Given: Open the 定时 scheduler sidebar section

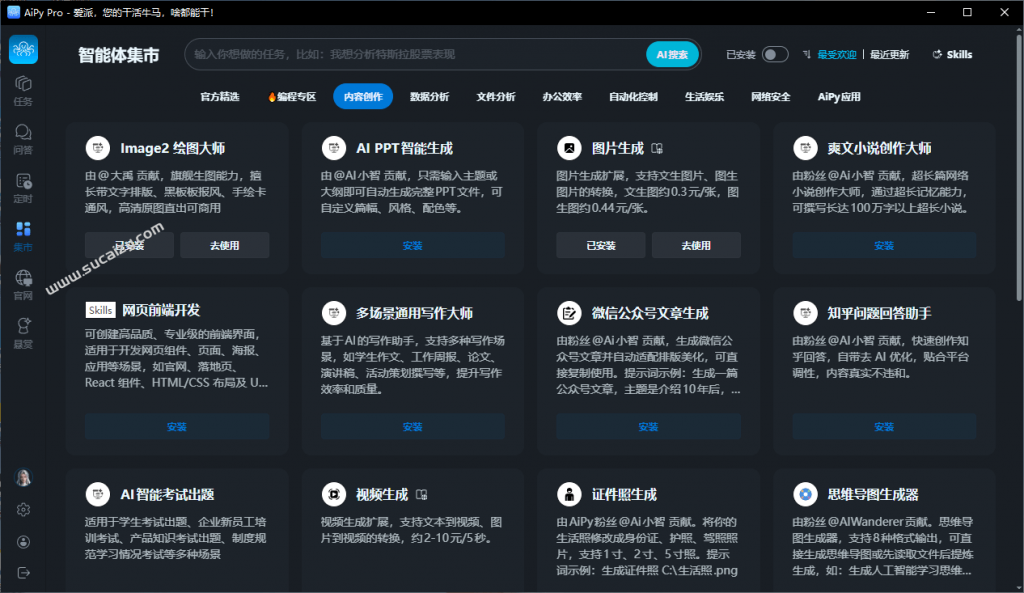Looking at the screenshot, I should click(24, 188).
